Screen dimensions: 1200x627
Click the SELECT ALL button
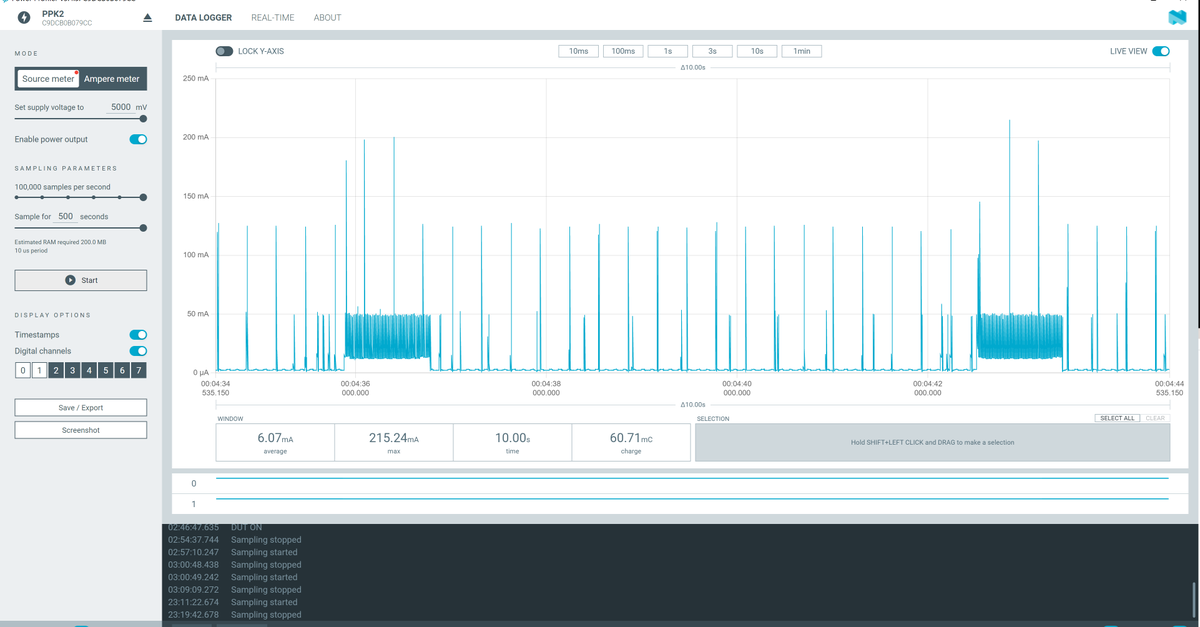1117,418
